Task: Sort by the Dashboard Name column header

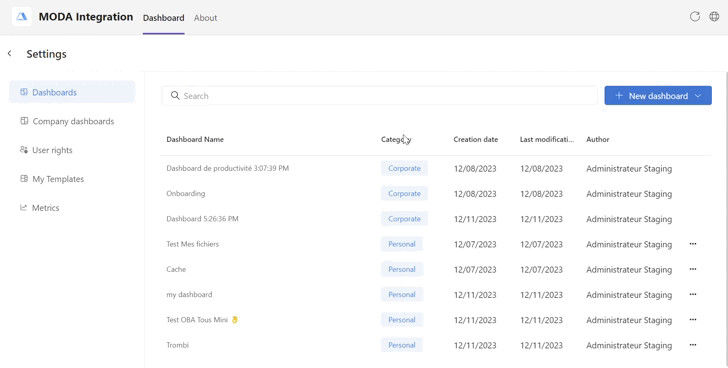Action: [195, 139]
